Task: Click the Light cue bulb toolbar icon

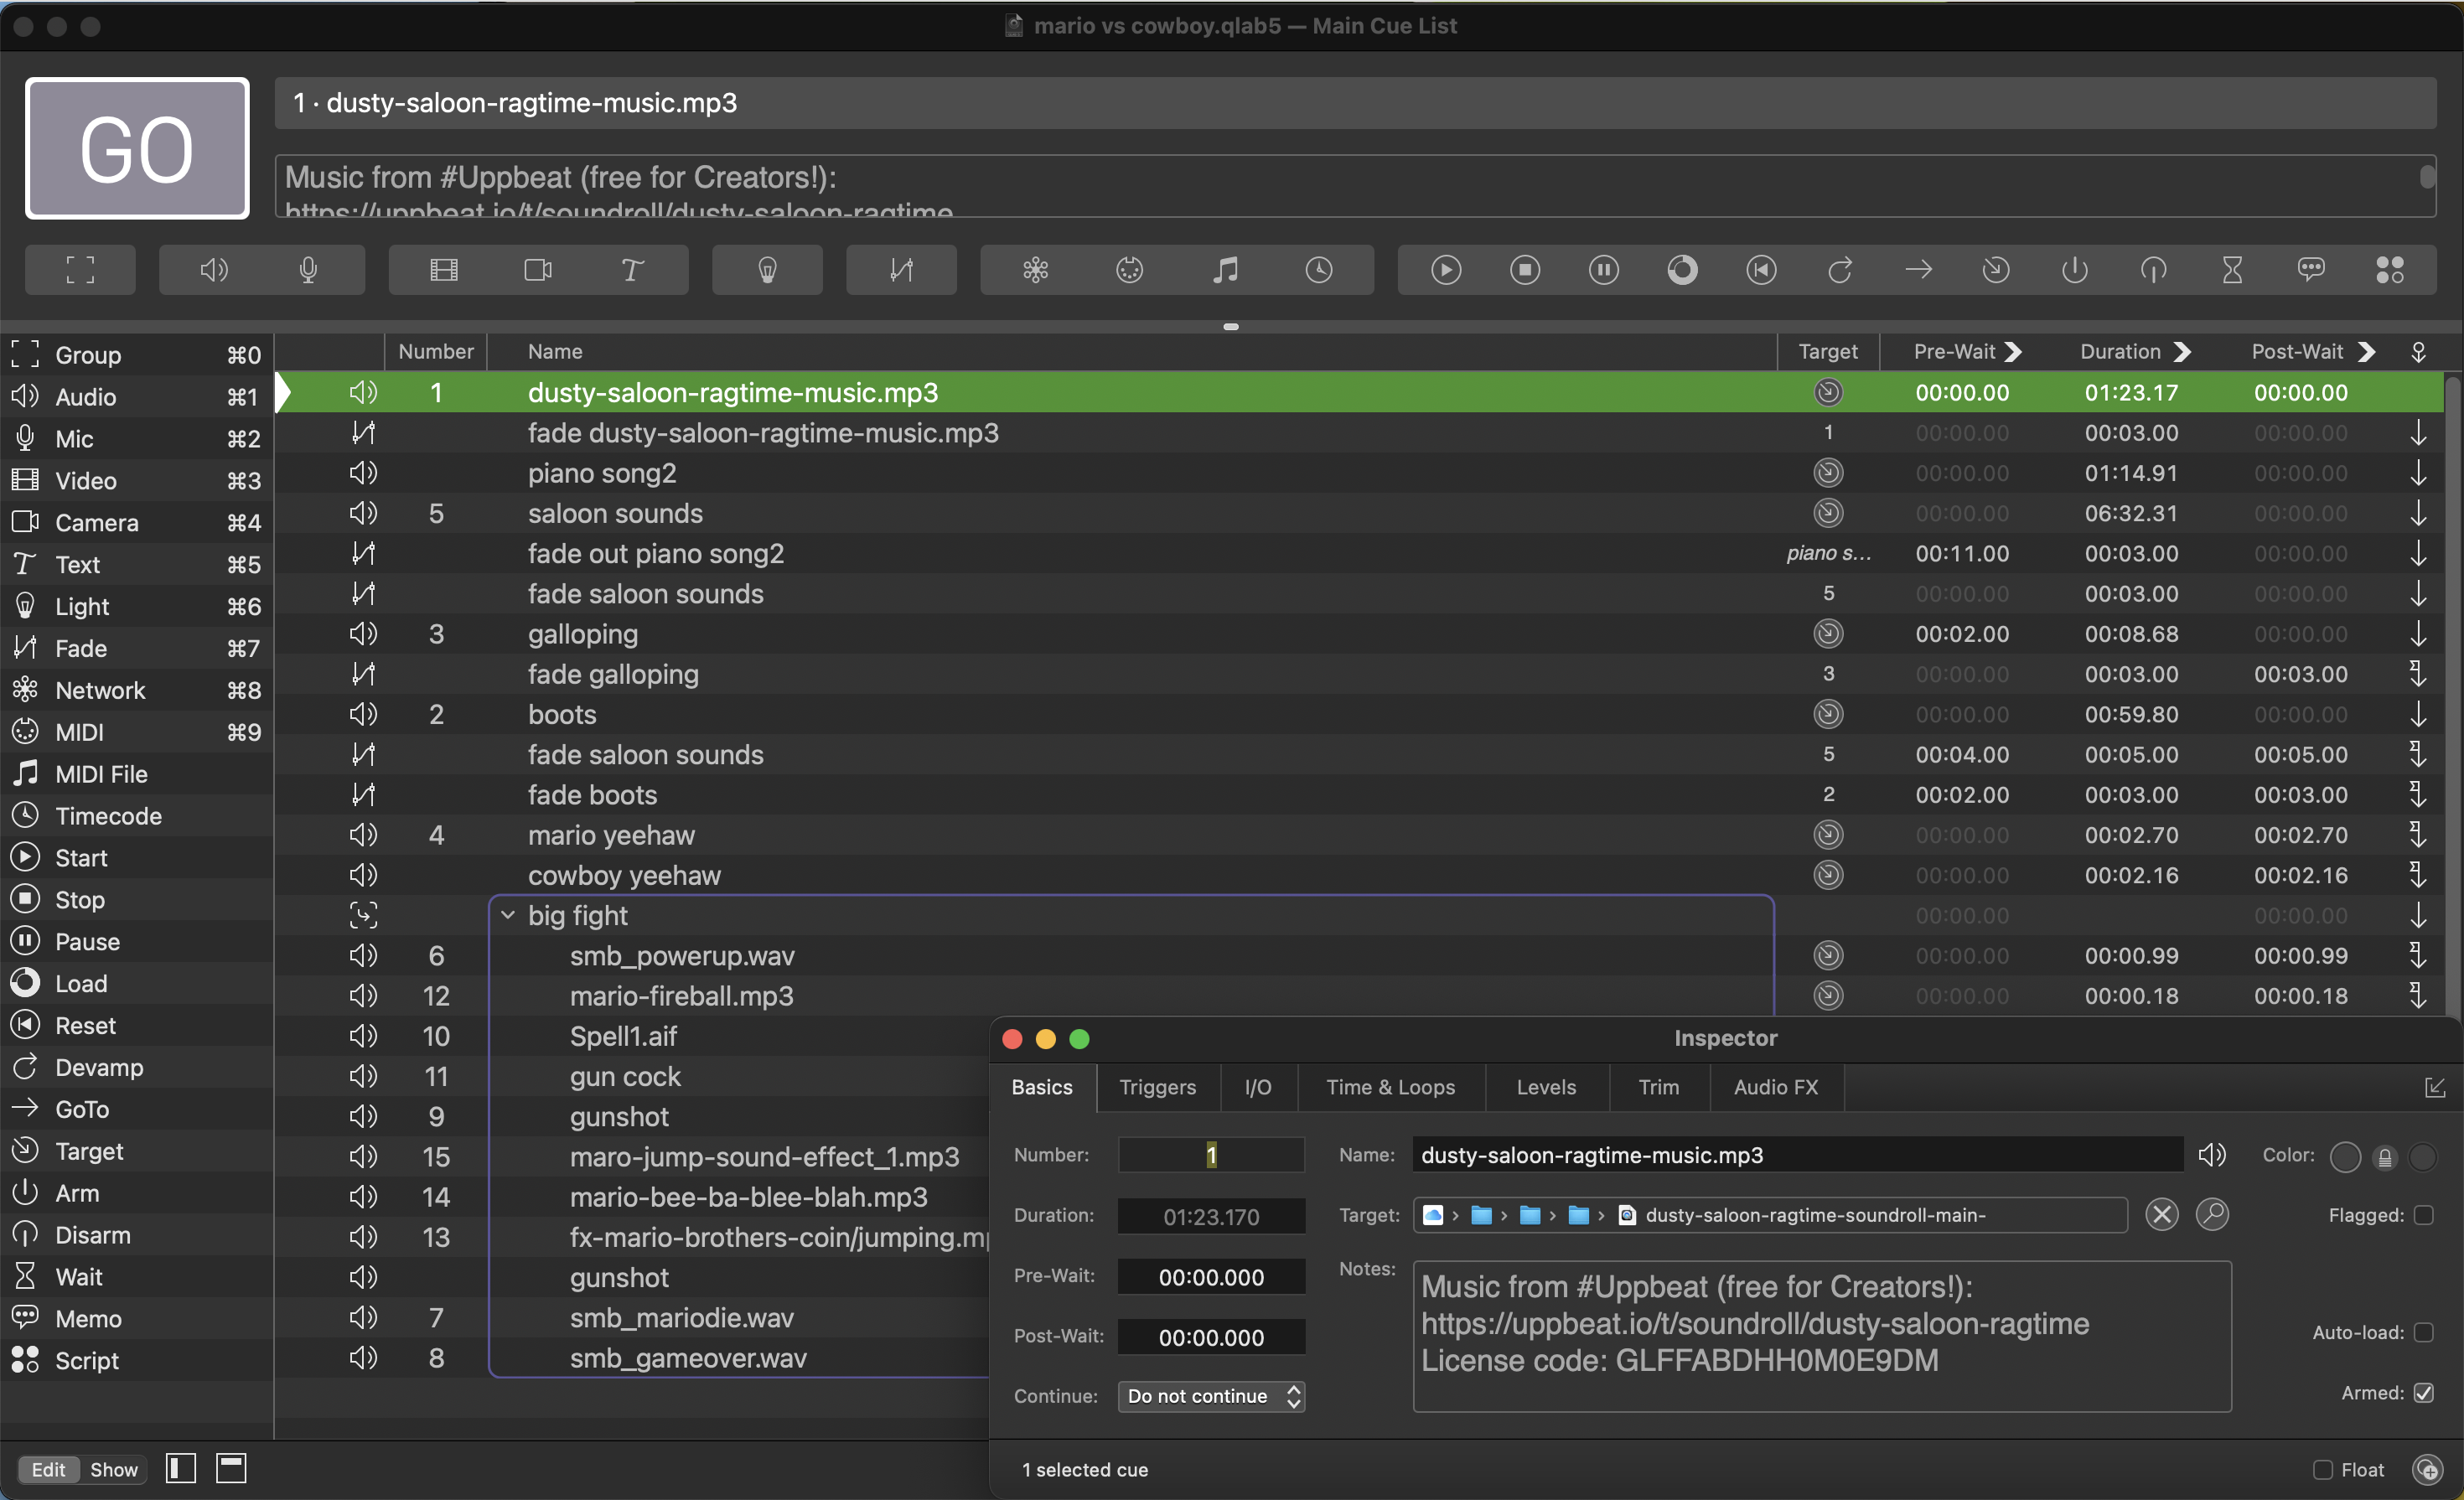Action: coord(767,270)
